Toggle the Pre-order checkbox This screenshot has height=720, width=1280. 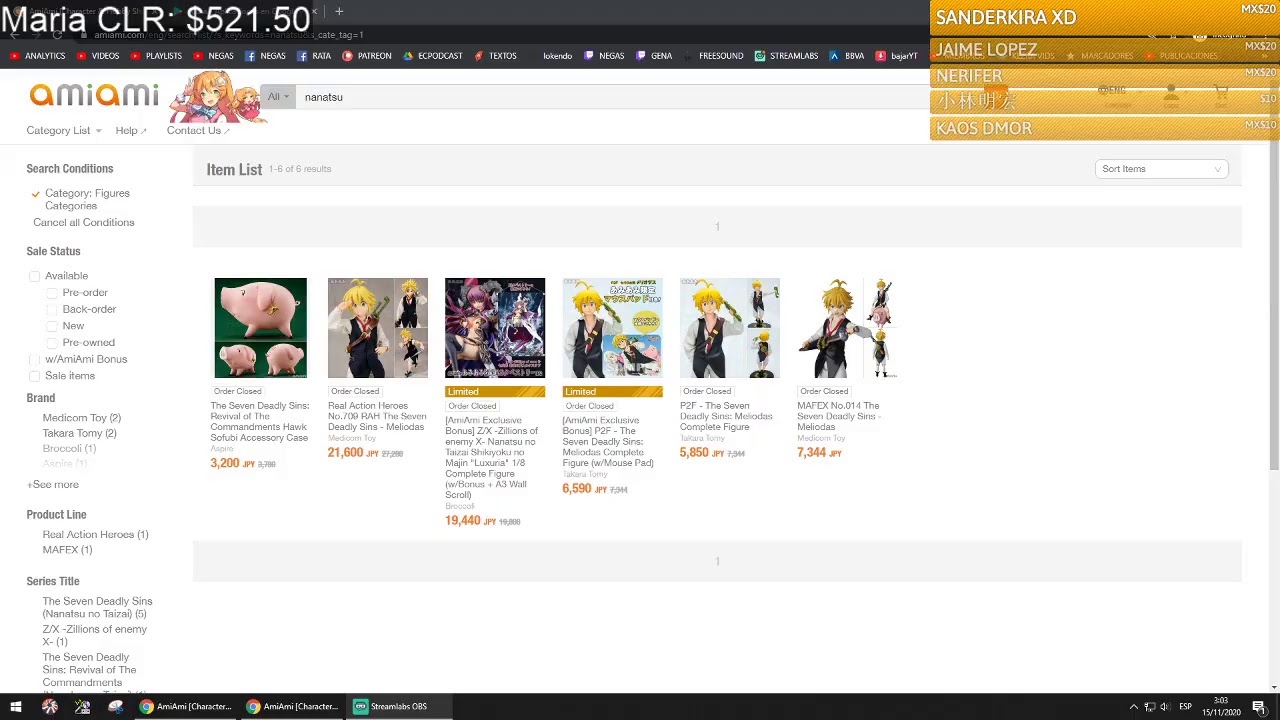52,293
